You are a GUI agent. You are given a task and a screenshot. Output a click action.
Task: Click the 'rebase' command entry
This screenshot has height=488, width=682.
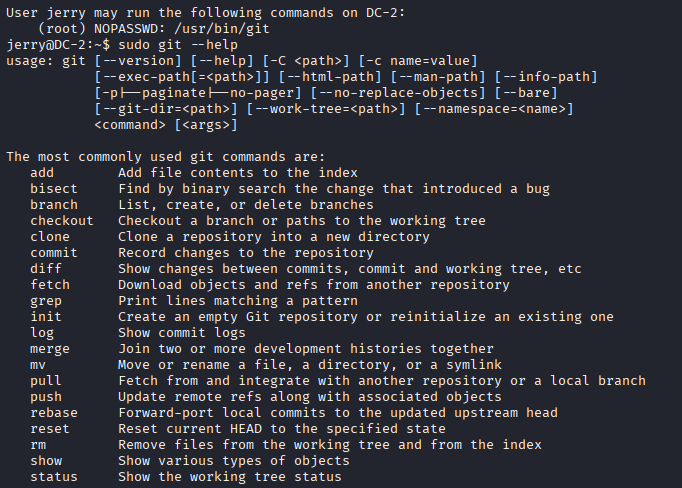(x=54, y=412)
